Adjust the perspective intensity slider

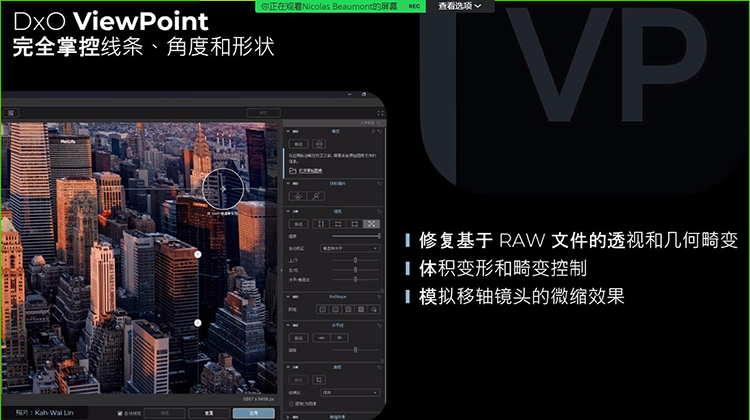pos(356,236)
